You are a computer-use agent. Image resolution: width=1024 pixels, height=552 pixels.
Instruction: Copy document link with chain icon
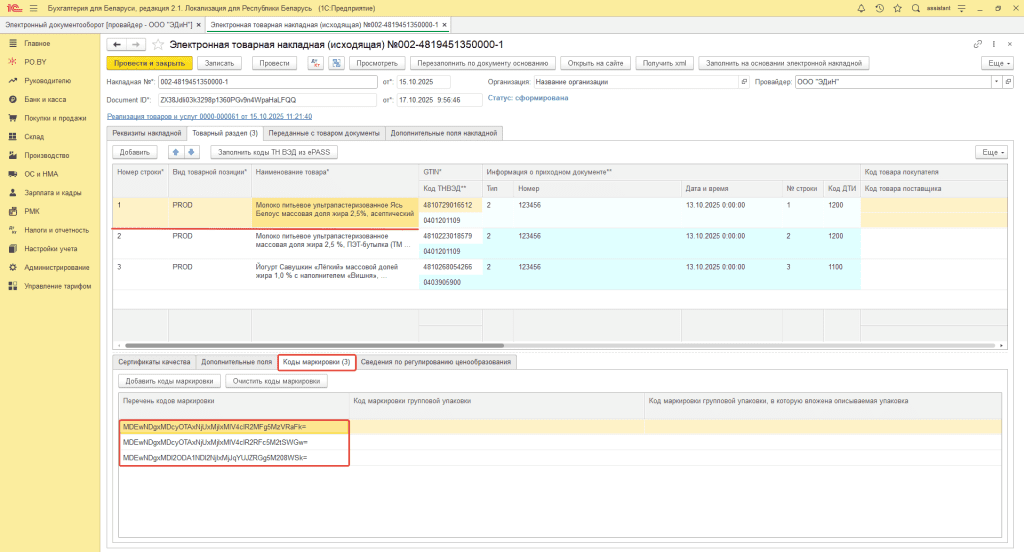tap(978, 45)
